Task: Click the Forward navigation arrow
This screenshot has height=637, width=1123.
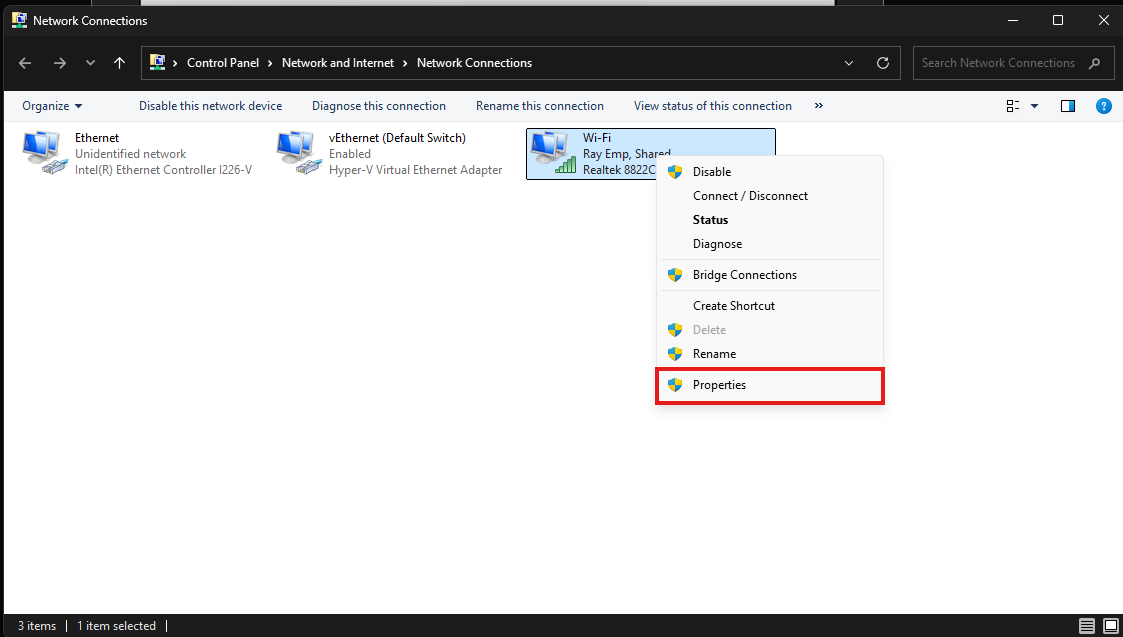Action: coord(59,63)
